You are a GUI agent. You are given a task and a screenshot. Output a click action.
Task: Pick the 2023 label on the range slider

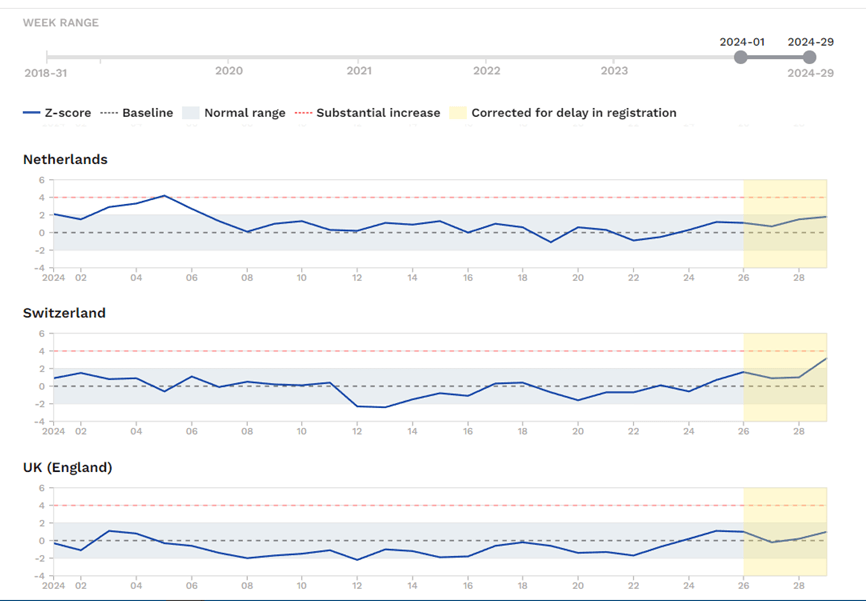pos(615,71)
